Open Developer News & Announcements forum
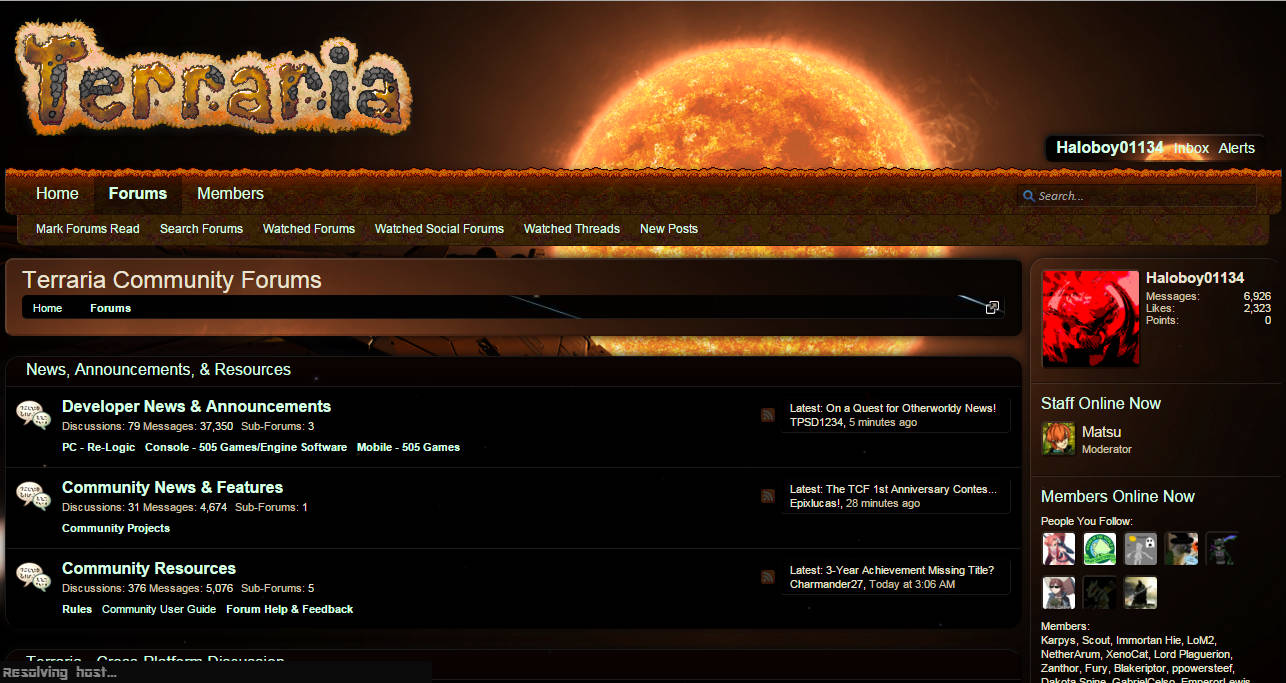The height and width of the screenshot is (683, 1286). (x=196, y=407)
